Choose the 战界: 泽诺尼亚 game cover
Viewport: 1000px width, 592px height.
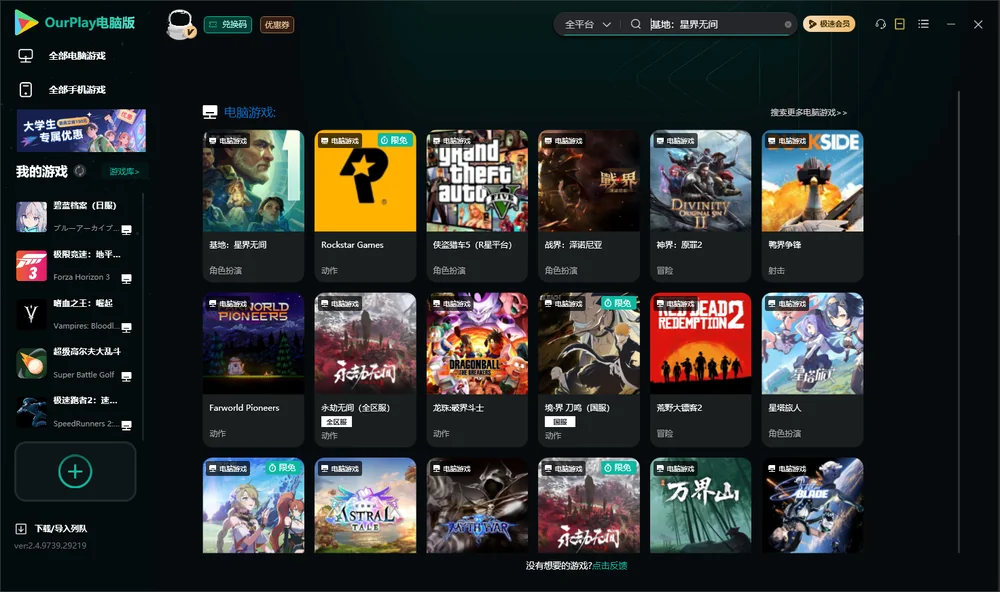[x=589, y=181]
